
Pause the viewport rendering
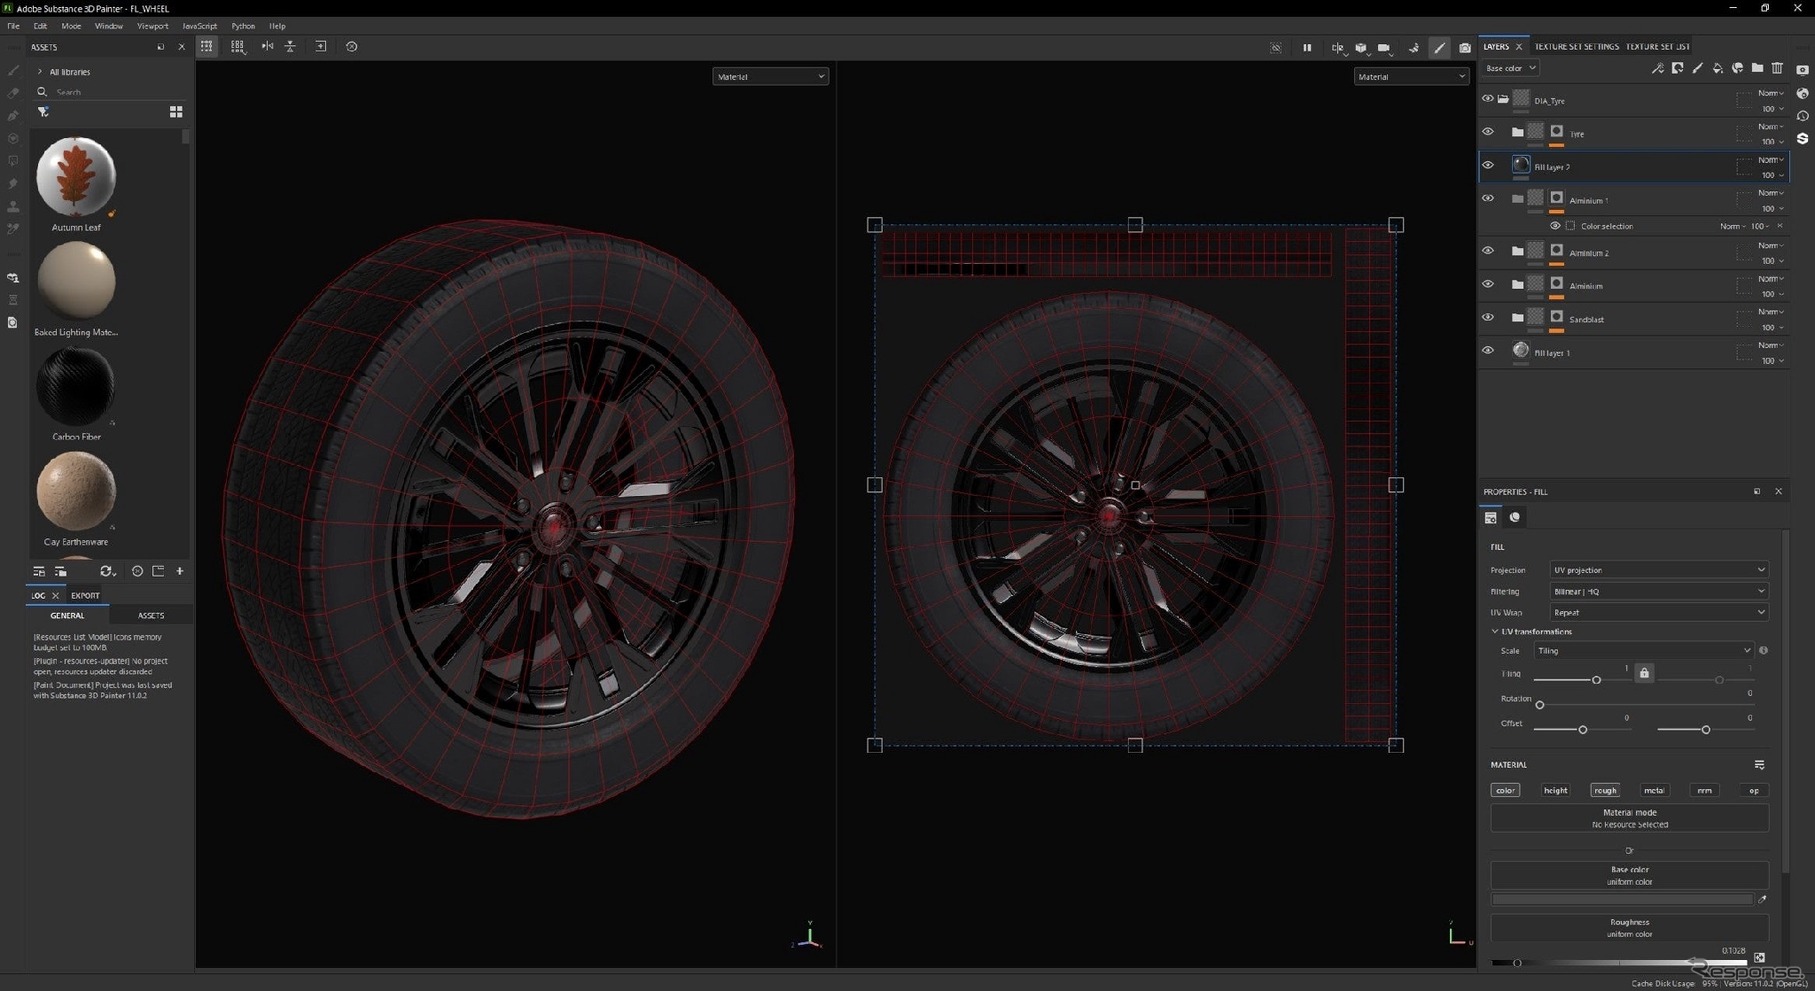pyautogui.click(x=1307, y=47)
